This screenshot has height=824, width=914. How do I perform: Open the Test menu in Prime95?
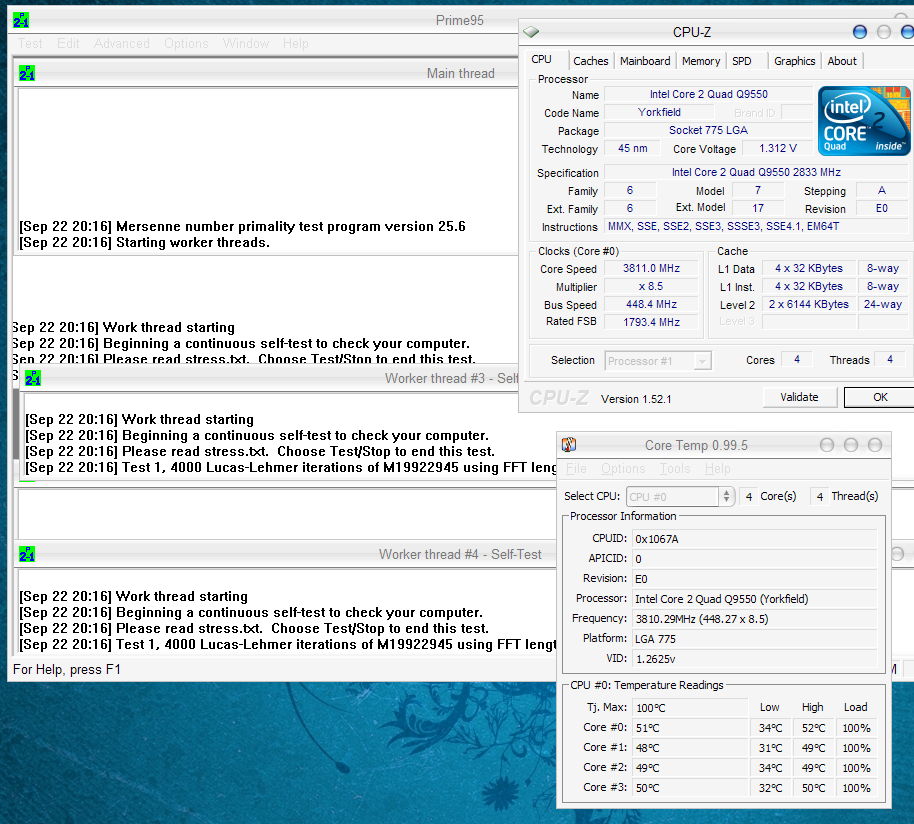tap(30, 44)
